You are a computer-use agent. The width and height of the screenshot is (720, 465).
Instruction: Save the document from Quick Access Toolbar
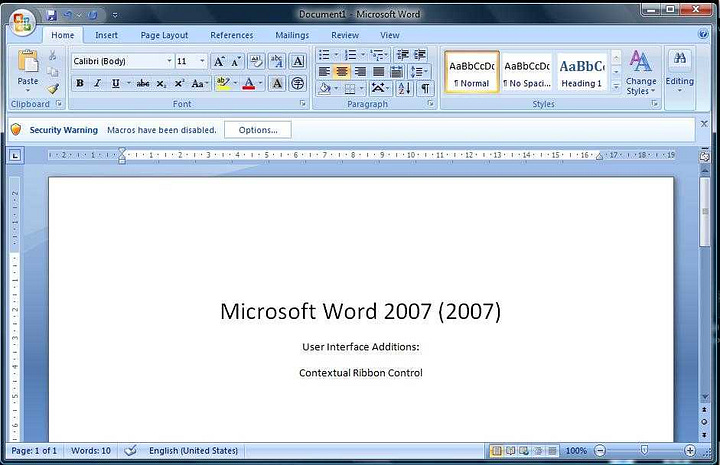(51, 15)
